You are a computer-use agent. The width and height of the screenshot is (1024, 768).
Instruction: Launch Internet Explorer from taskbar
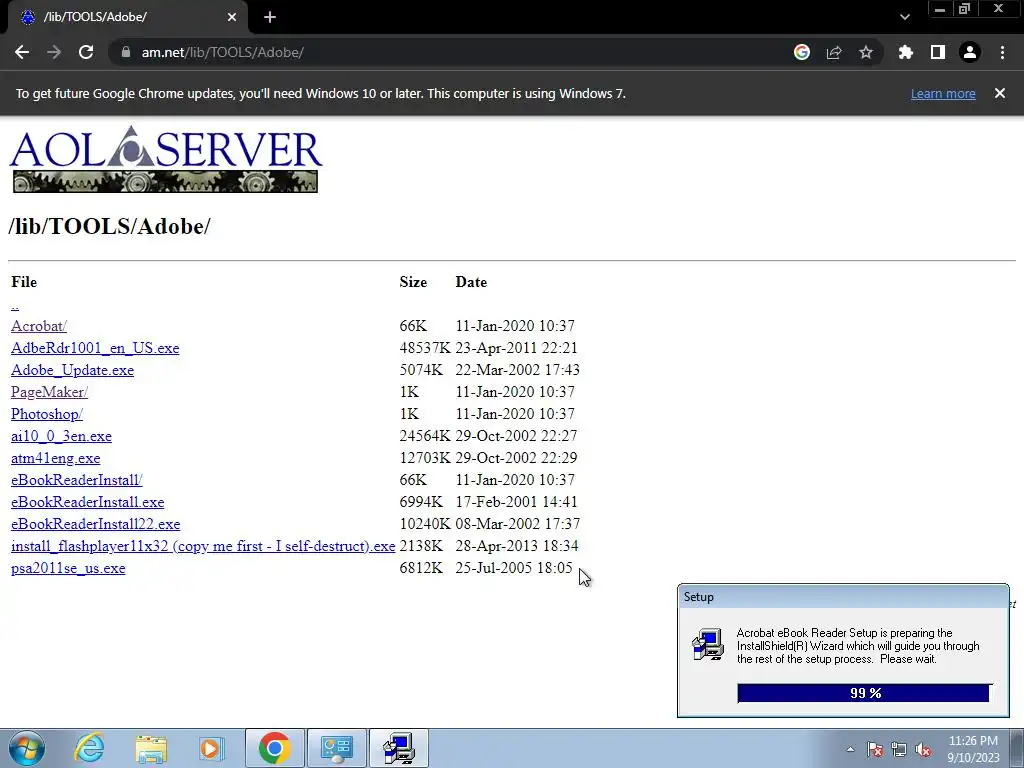[x=89, y=748]
